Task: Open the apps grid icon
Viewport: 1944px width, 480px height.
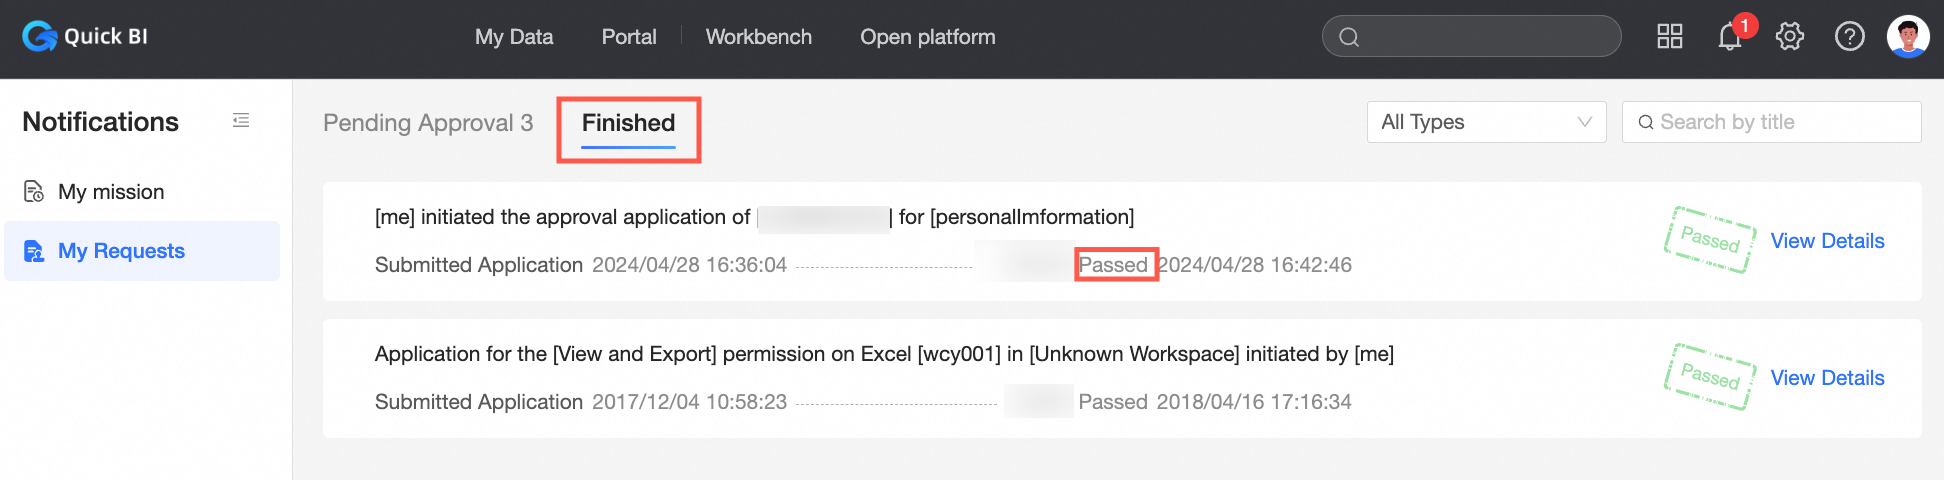Action: coord(1670,37)
